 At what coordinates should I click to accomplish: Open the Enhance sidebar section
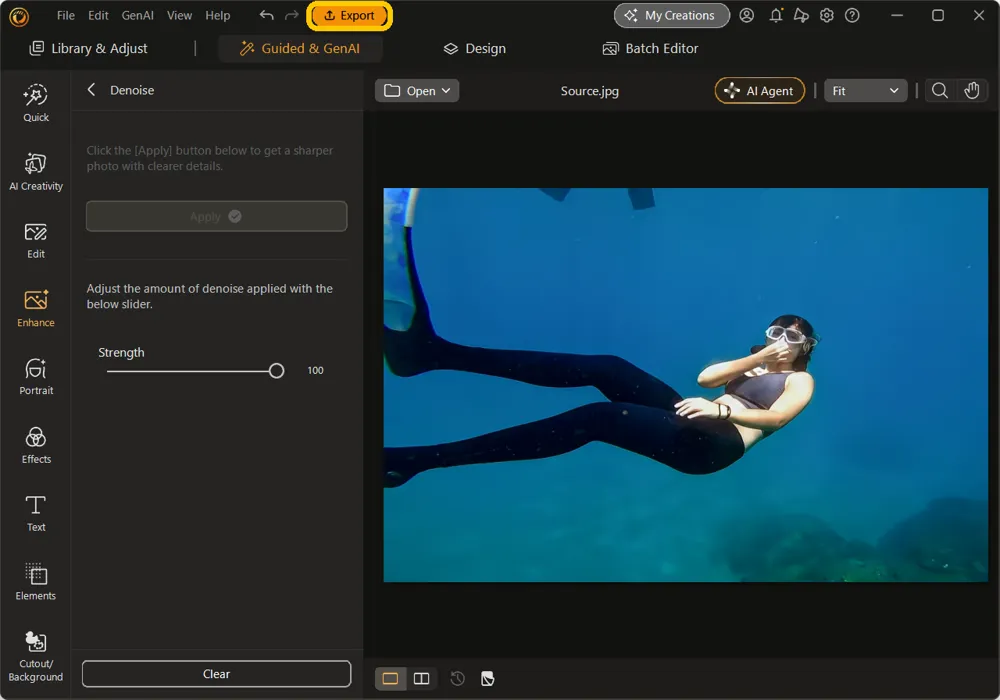[36, 309]
